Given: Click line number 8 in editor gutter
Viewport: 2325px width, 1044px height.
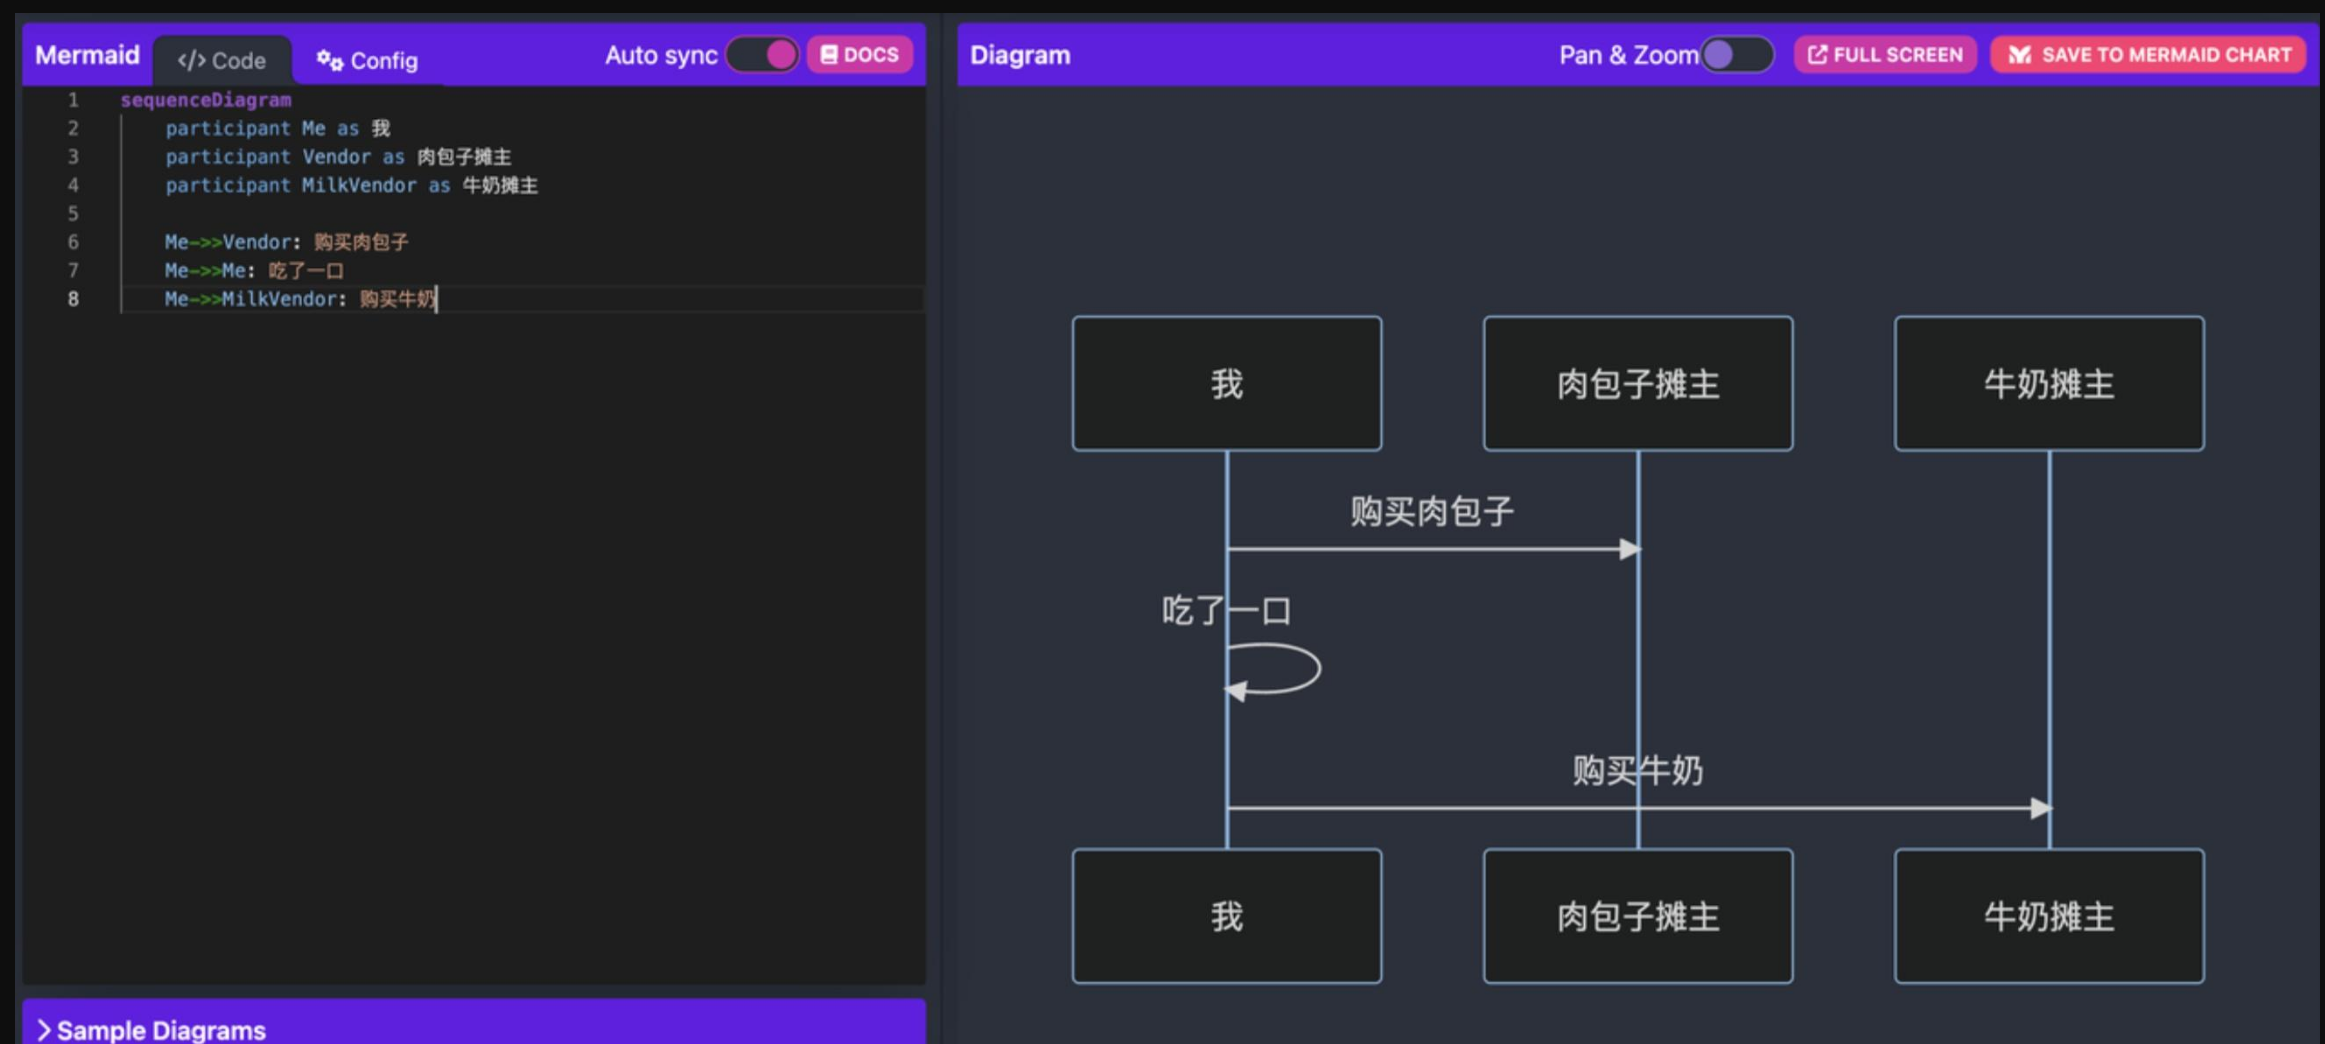Looking at the screenshot, I should [73, 299].
